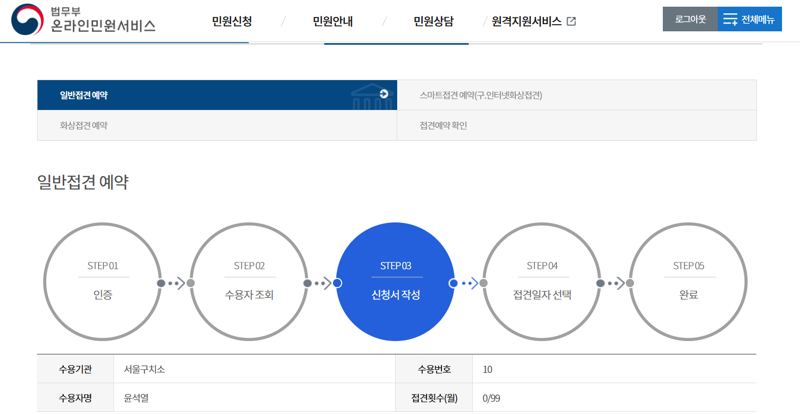
Task: Click the arrow between STEP 01 and STEP 02
Action: pos(175,283)
